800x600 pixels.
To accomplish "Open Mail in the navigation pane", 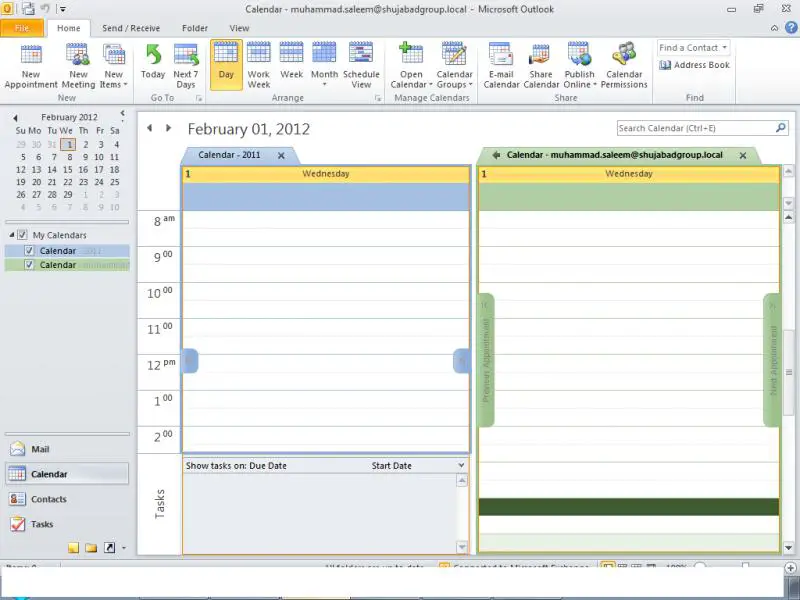I will click(x=67, y=449).
